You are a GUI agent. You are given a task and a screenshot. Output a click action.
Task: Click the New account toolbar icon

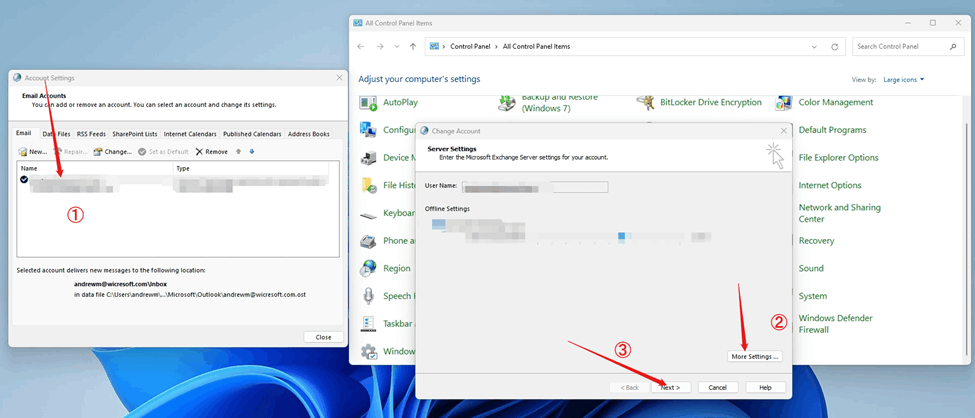33,152
